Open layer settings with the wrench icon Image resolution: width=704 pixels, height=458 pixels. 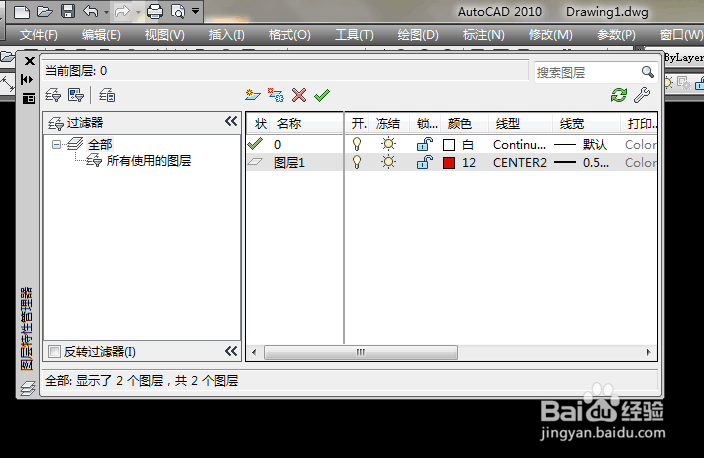point(642,95)
